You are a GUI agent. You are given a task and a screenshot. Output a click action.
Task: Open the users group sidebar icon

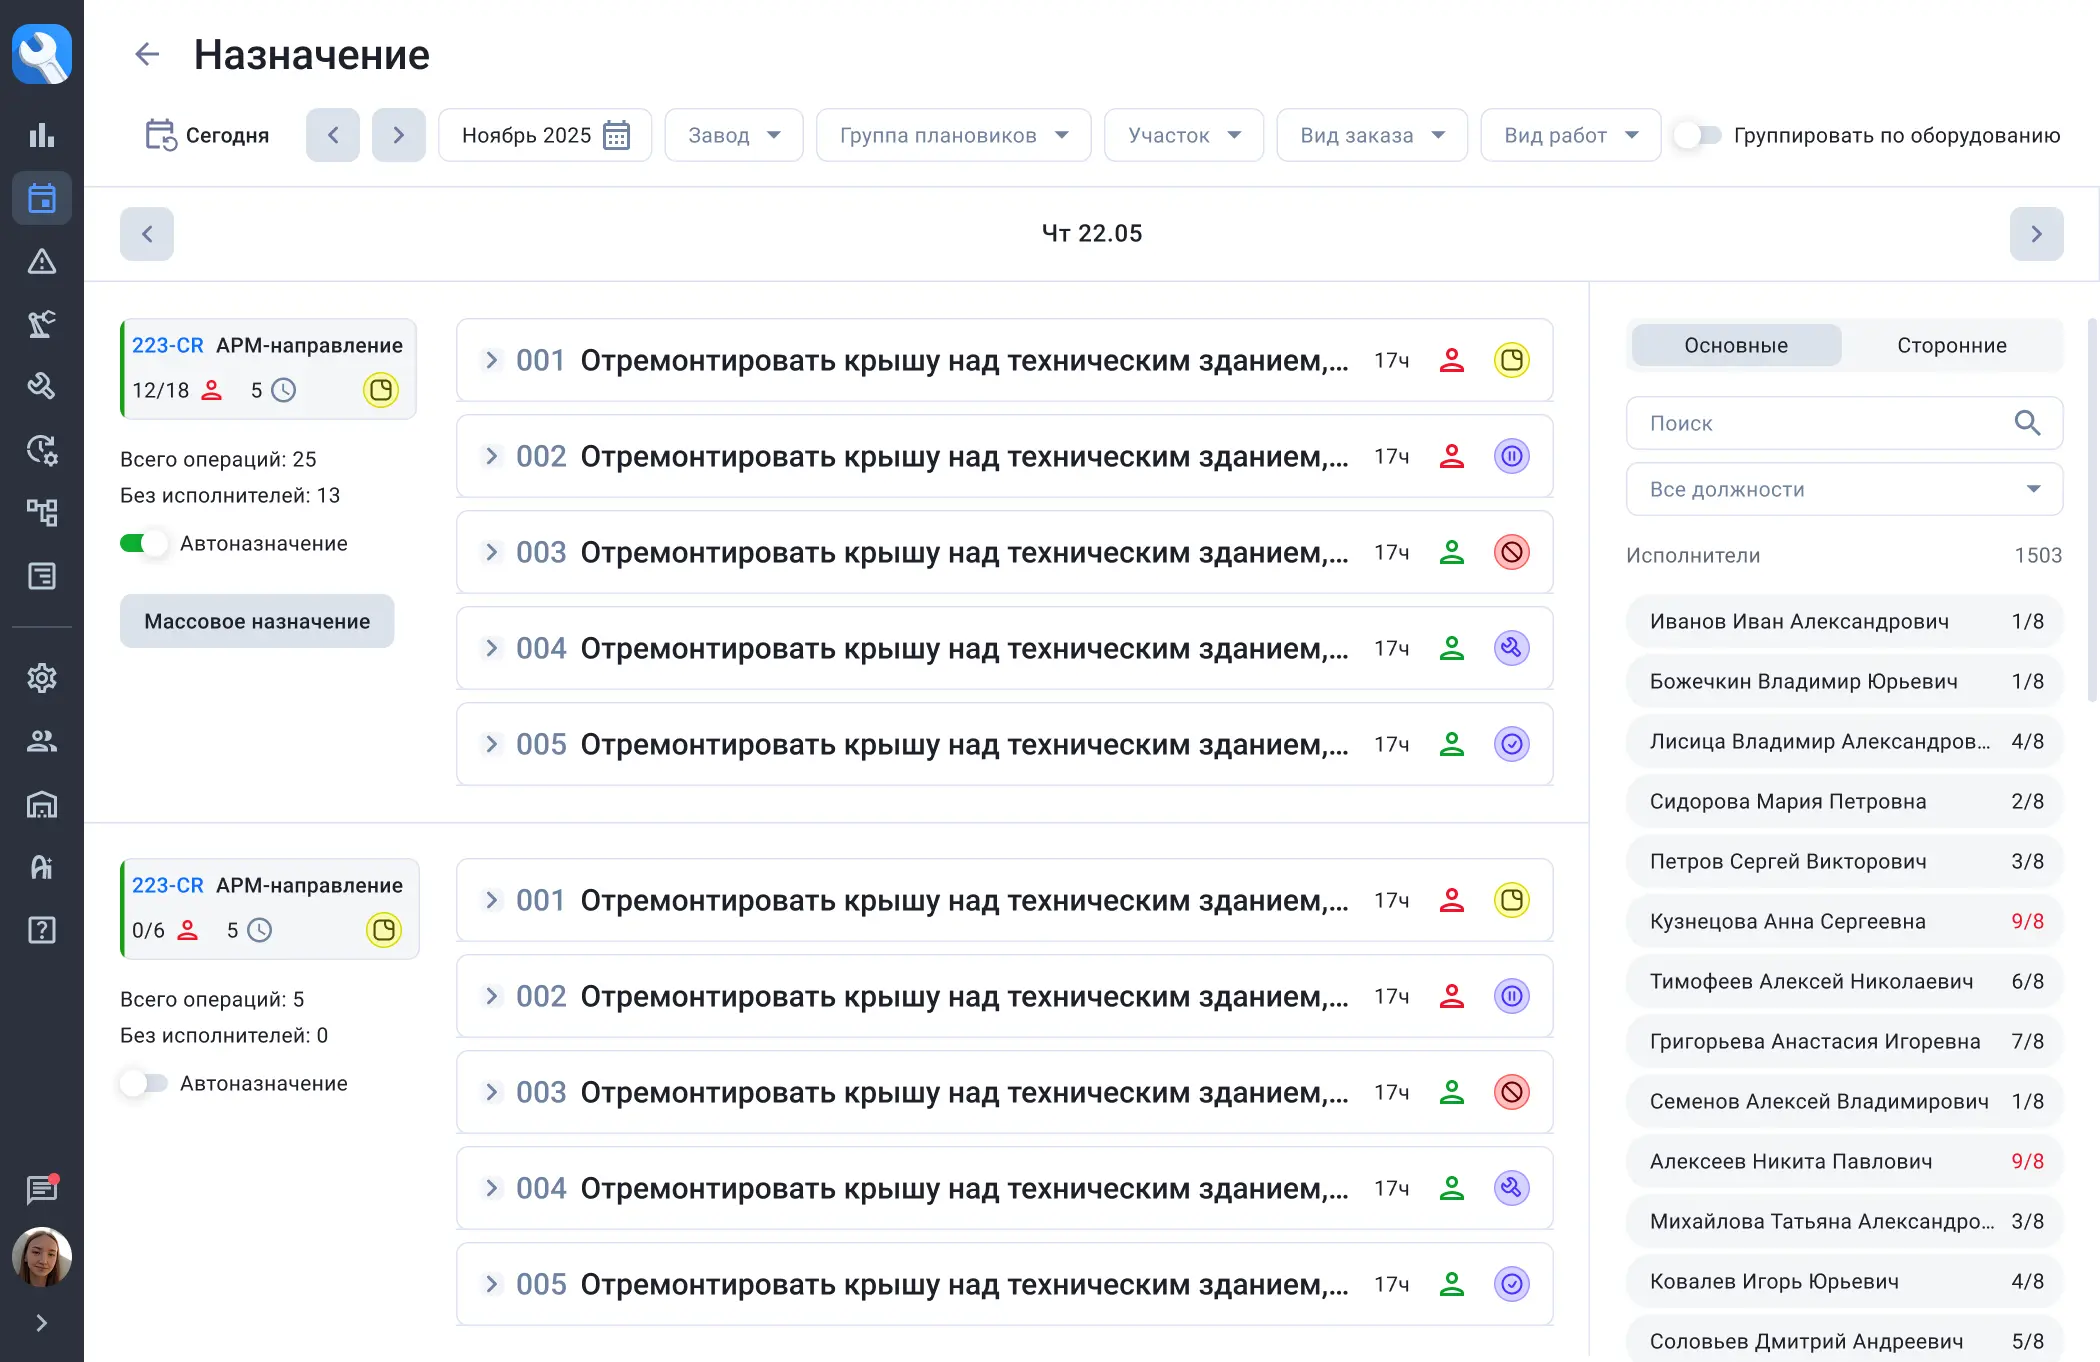(41, 741)
